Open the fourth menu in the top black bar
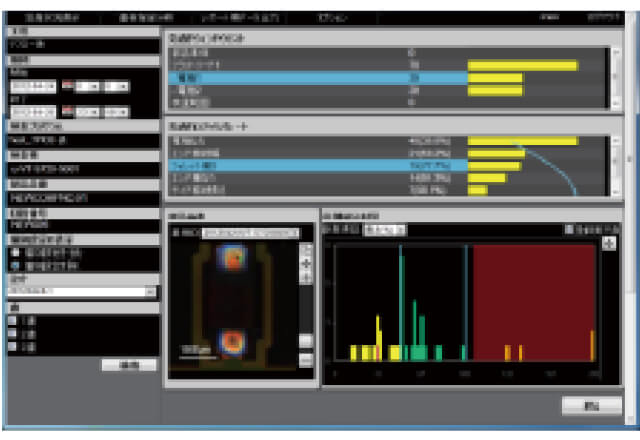640x440 pixels. pyautogui.click(x=333, y=18)
